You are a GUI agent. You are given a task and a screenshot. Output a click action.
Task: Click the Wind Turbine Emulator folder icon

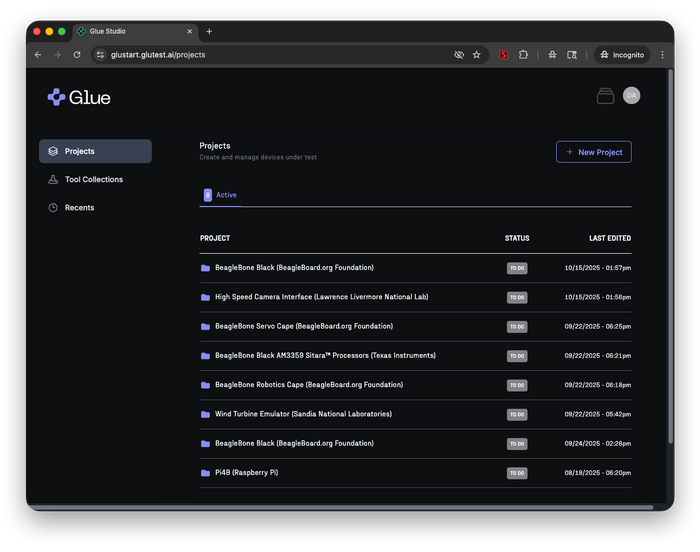[205, 414]
